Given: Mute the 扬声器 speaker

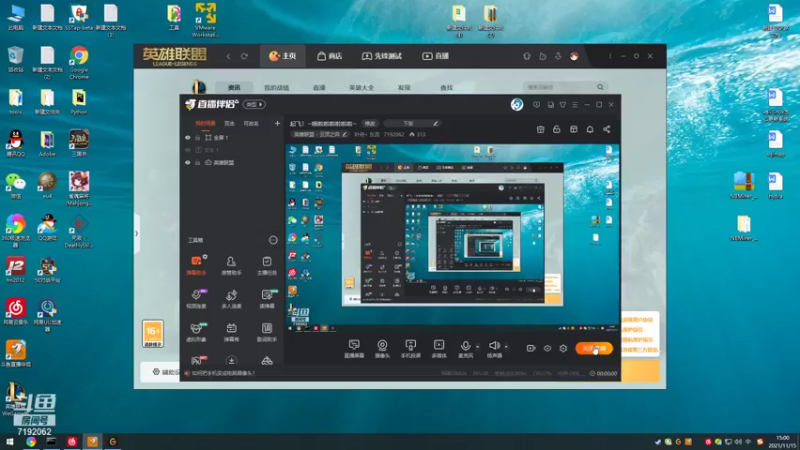Looking at the screenshot, I should click(494, 349).
